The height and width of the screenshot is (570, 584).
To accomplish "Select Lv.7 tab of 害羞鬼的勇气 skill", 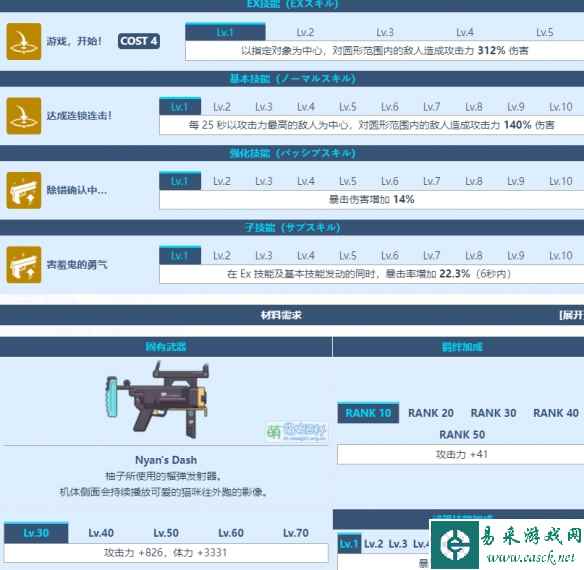I will tap(432, 256).
